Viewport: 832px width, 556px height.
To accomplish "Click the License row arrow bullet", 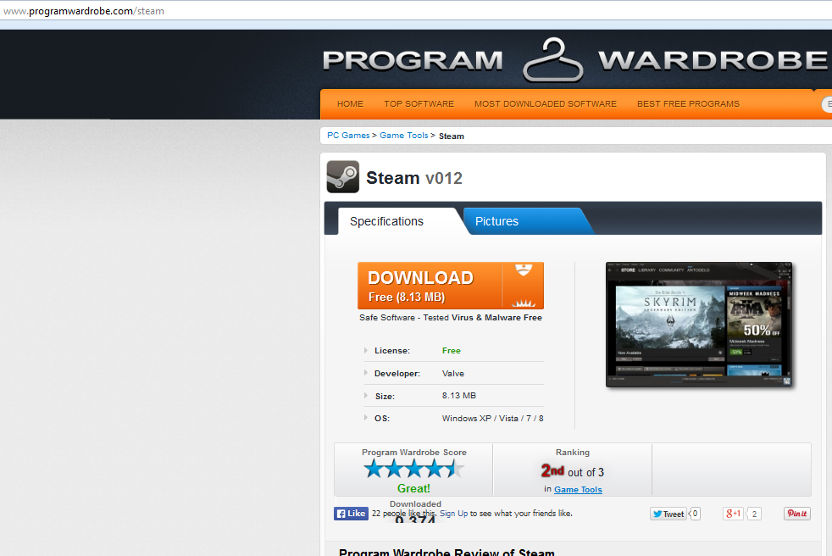I will pyautogui.click(x=366, y=350).
